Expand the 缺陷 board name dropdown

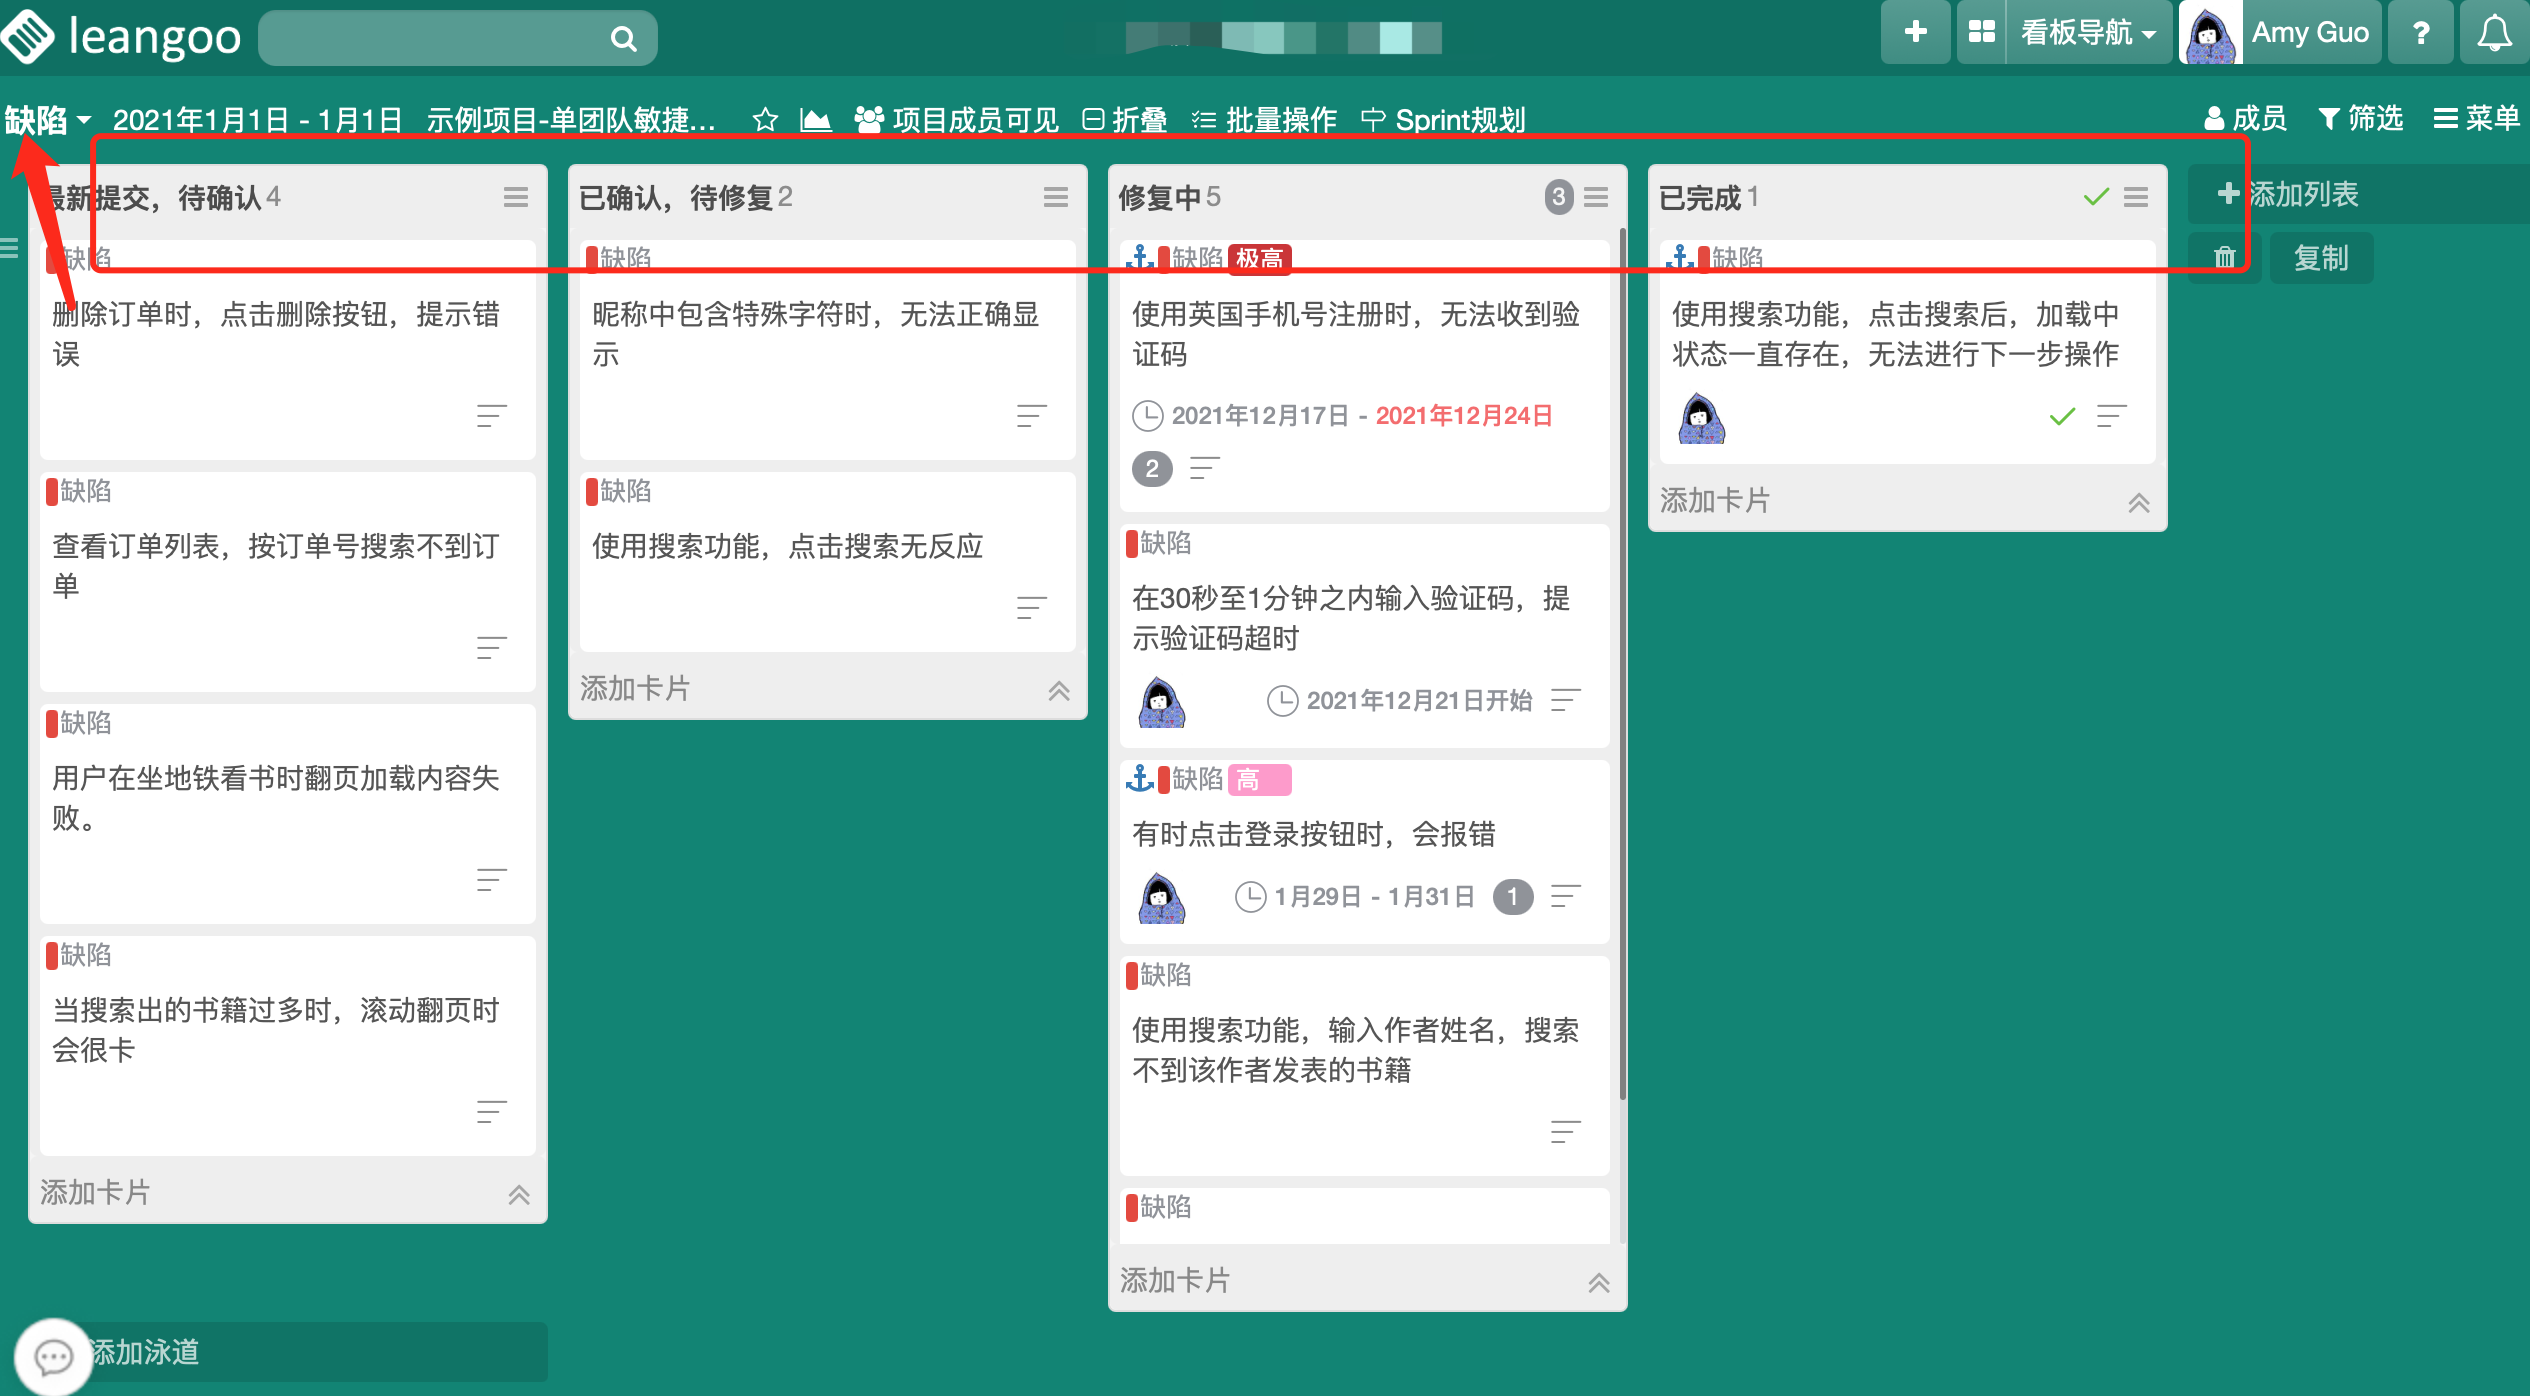click(47, 120)
